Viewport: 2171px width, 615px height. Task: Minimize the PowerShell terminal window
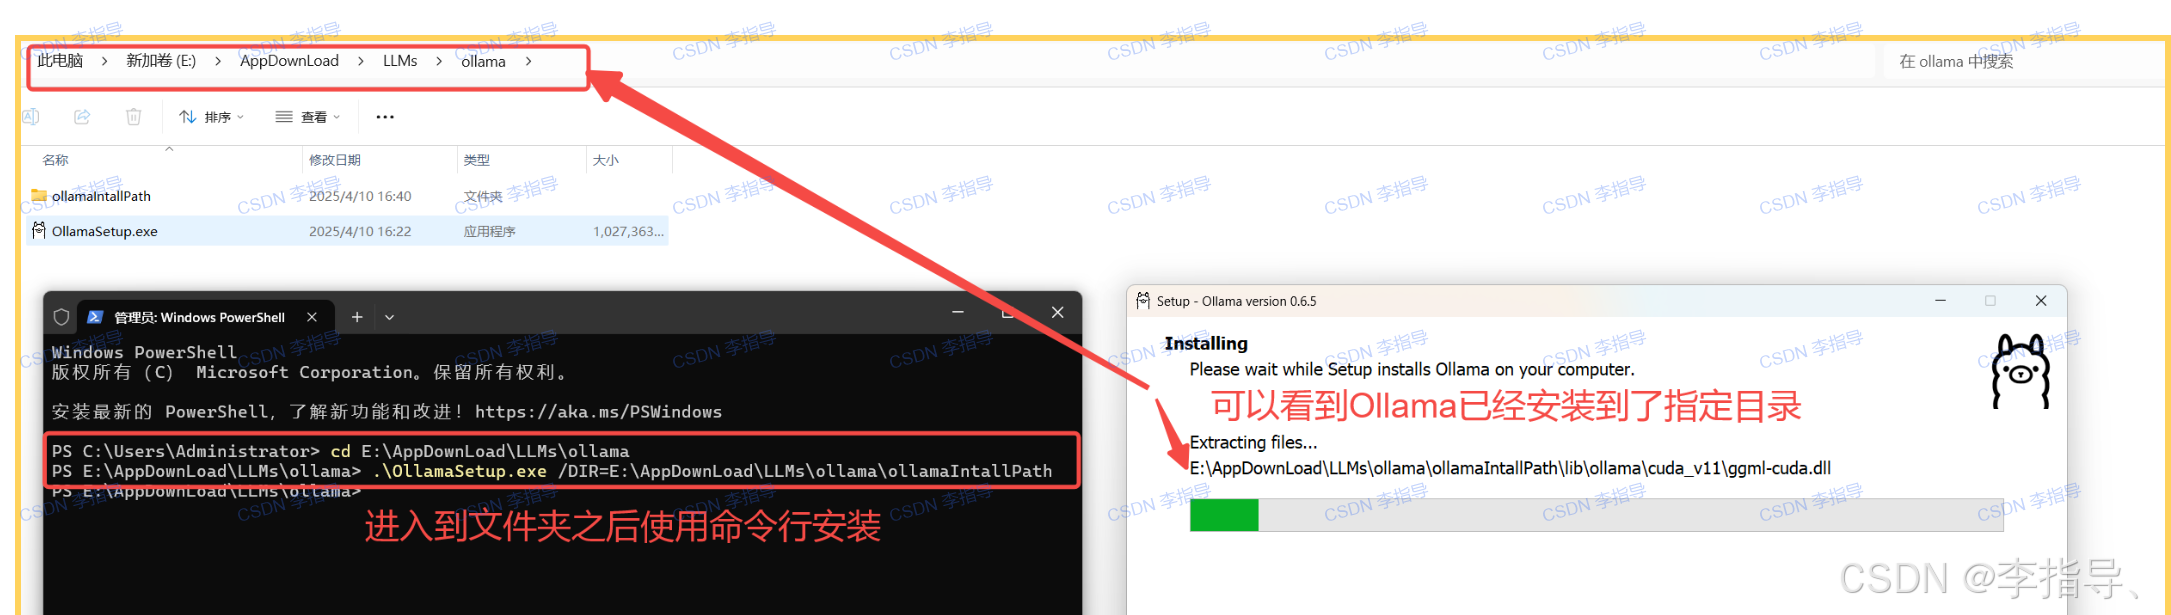tap(958, 312)
